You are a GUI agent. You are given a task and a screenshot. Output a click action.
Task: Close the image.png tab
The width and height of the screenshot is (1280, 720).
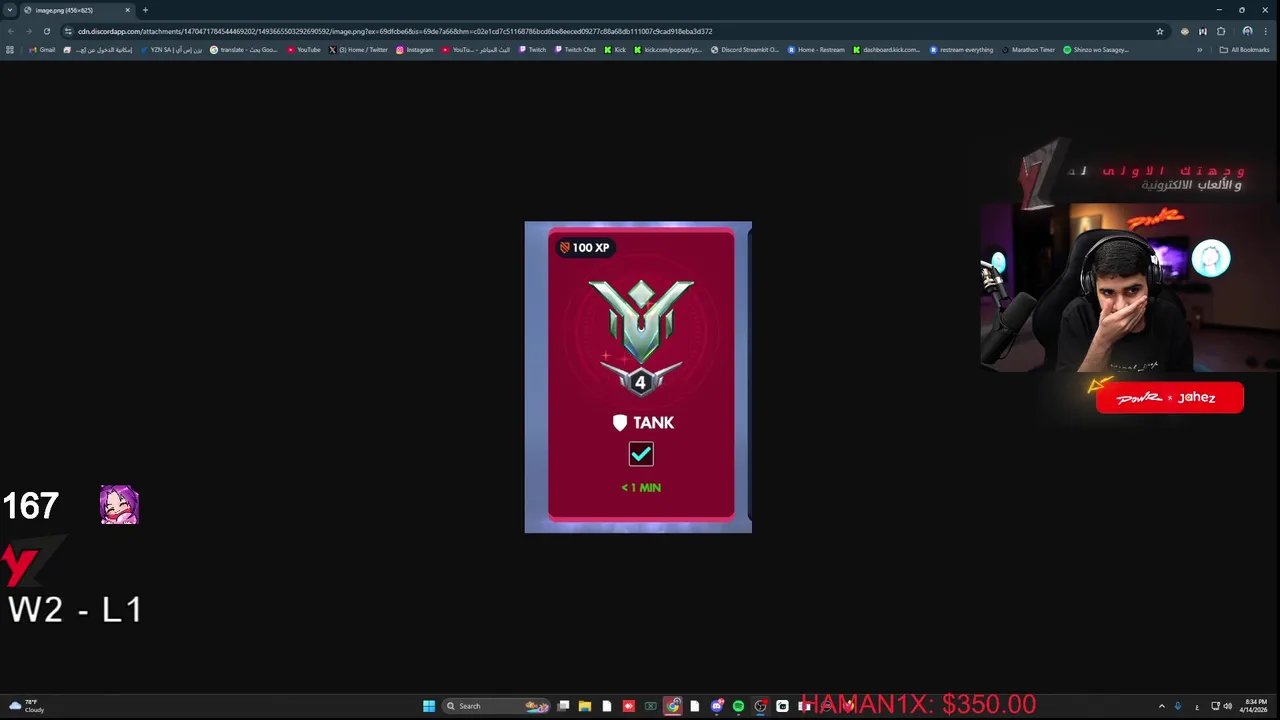[x=128, y=10]
